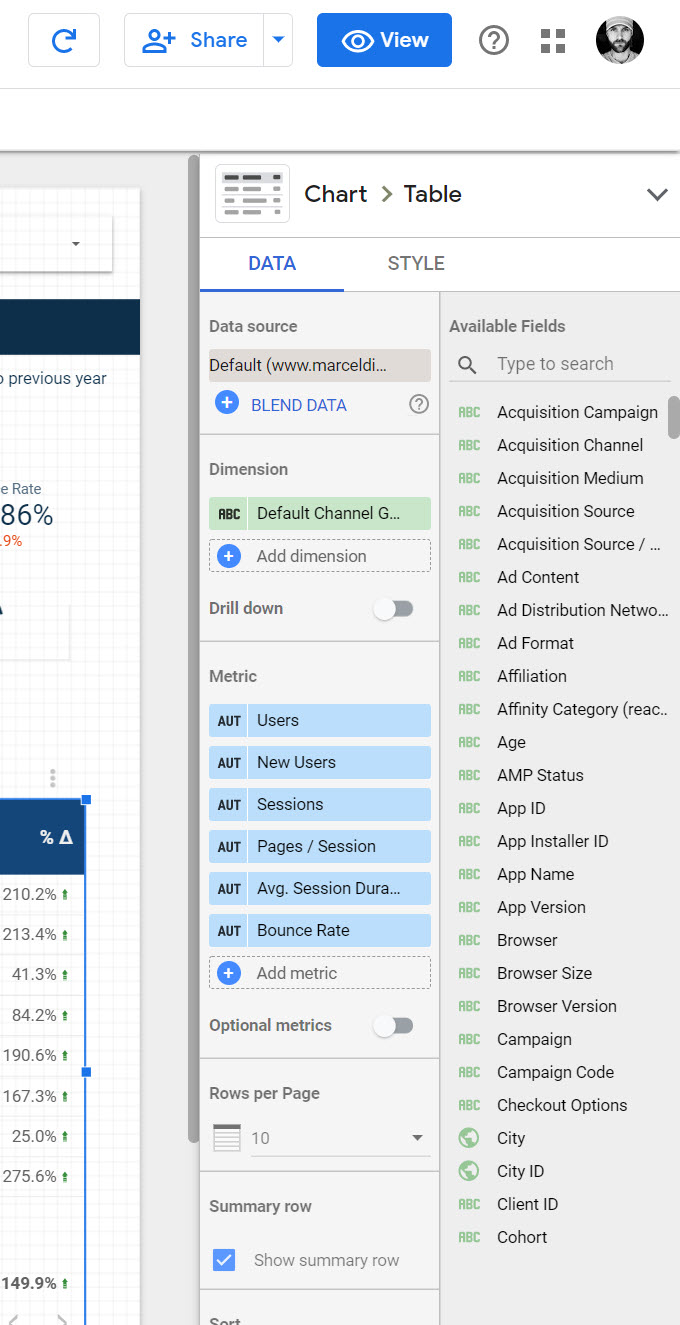
Task: Toggle the Drill down switch
Action: 393,608
